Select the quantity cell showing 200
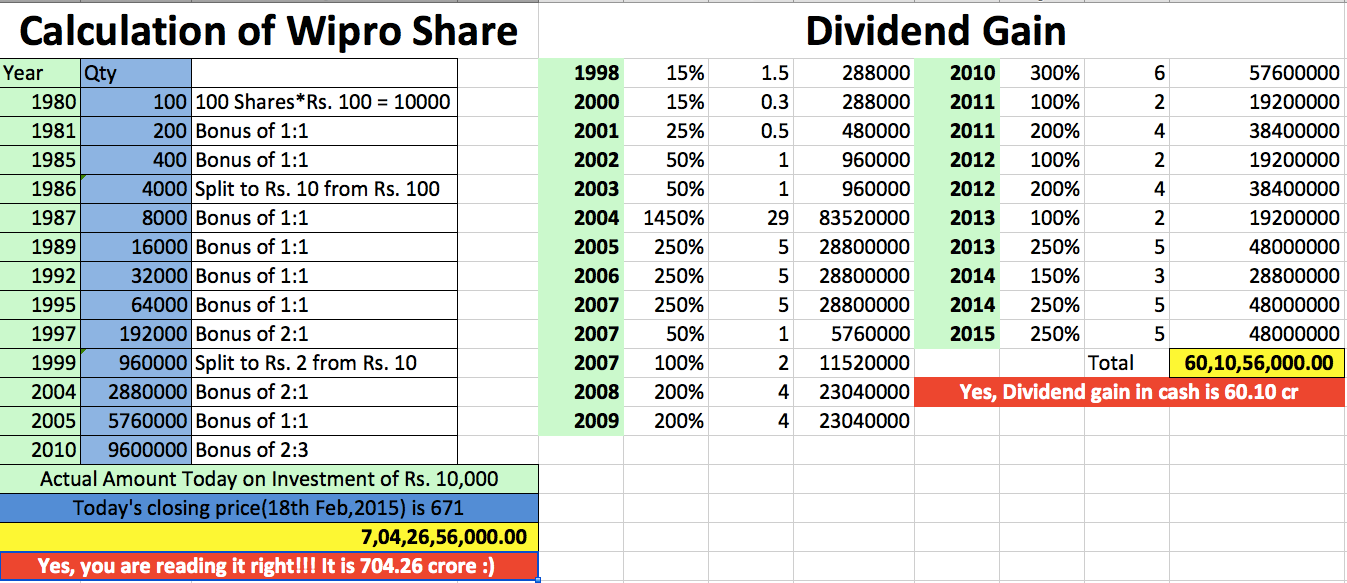Image resolution: width=1347 pixels, height=583 pixels. coord(136,131)
